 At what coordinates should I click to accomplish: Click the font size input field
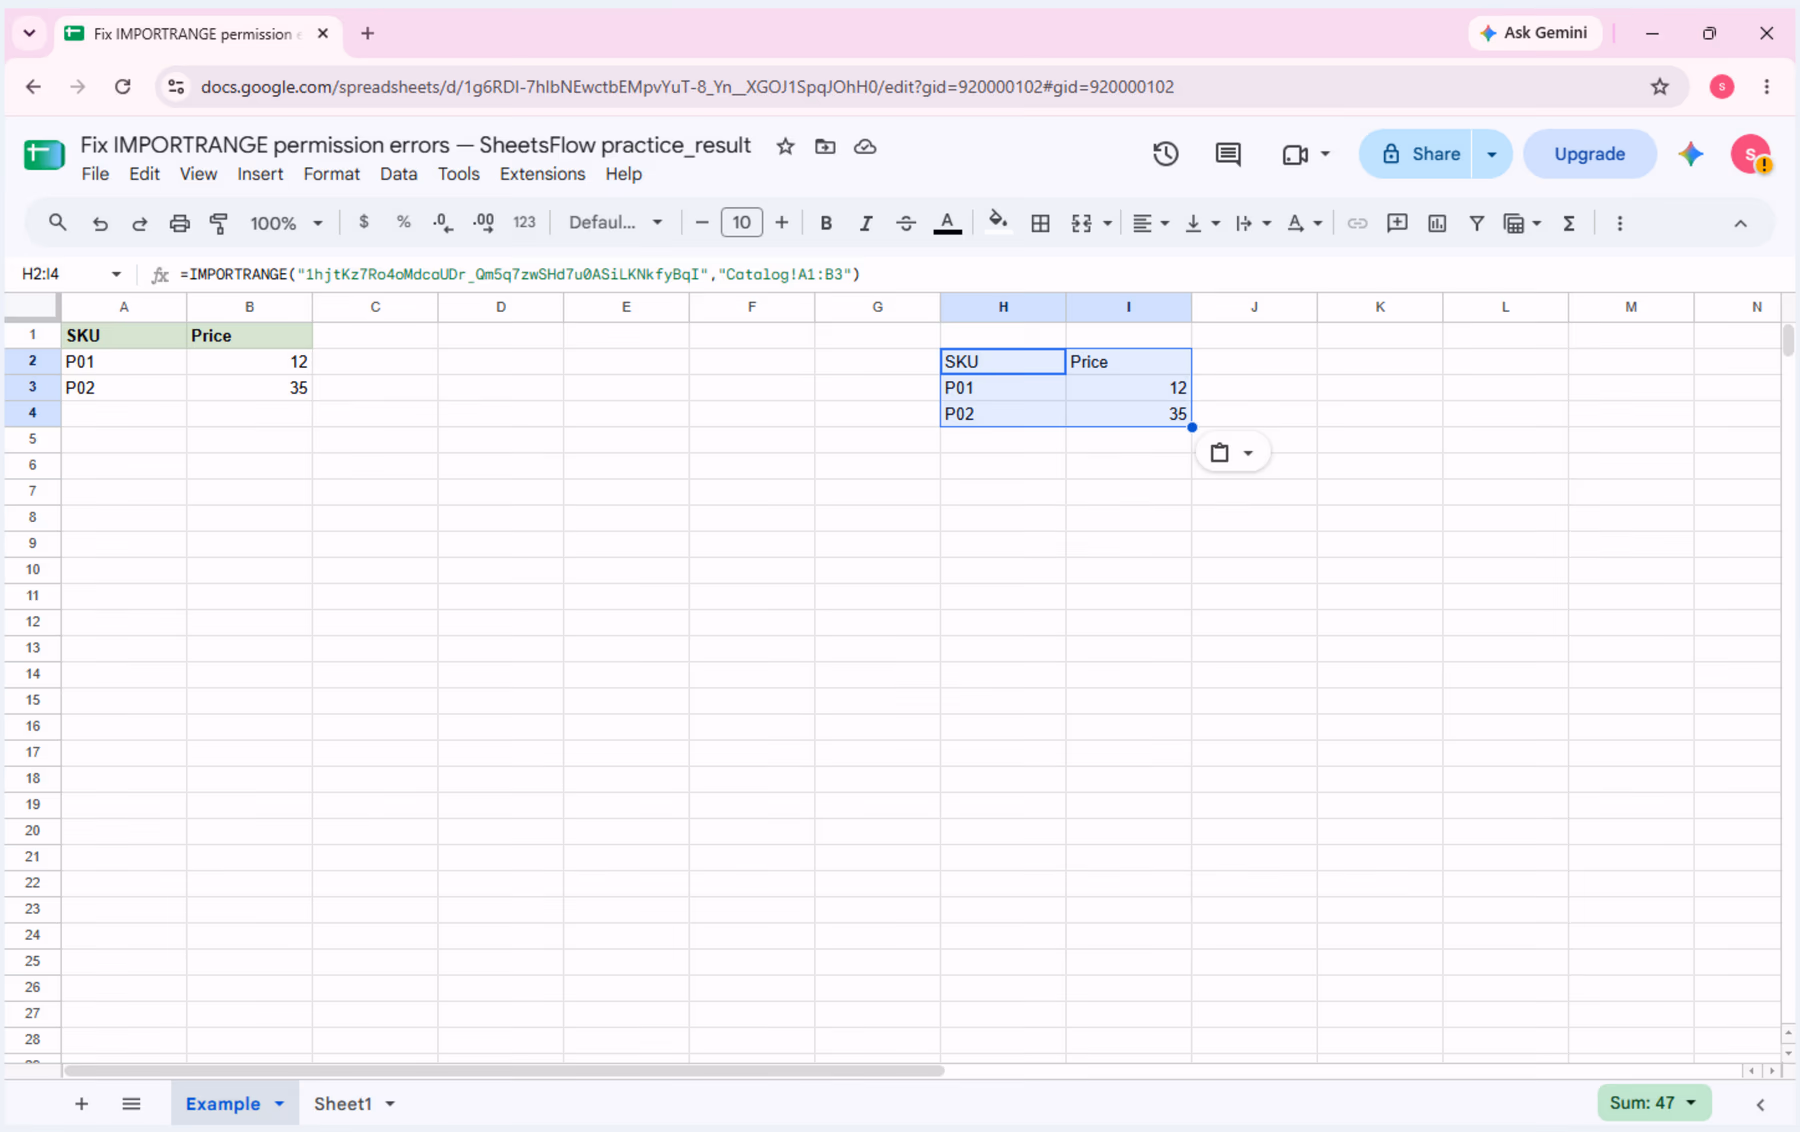[x=741, y=222]
